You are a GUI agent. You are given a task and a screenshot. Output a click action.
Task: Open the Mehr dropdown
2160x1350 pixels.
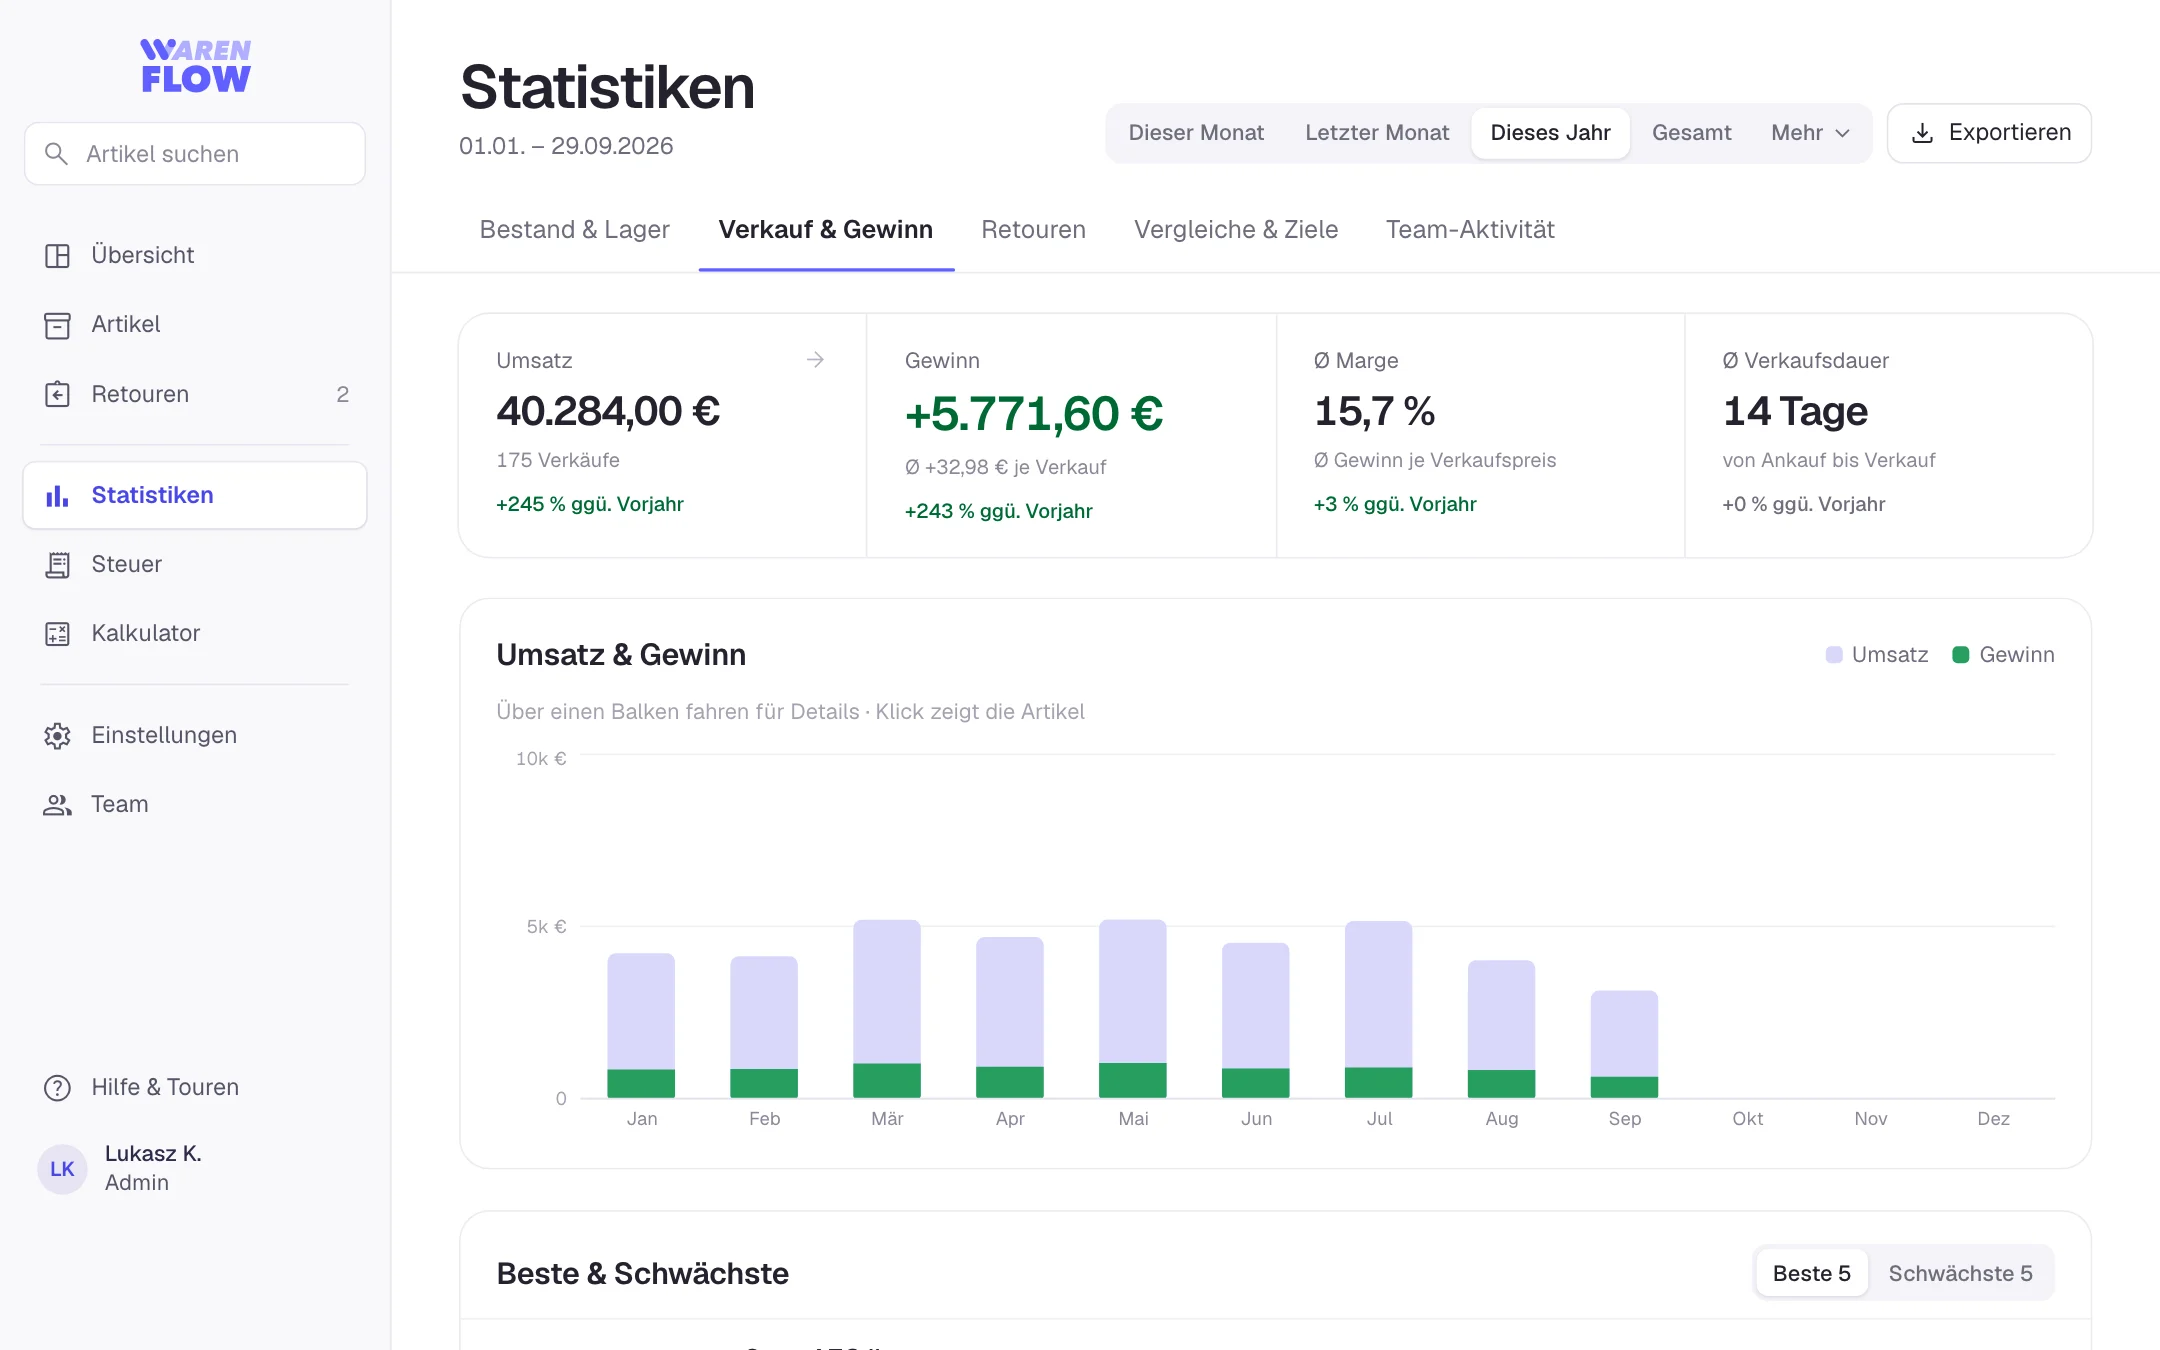coord(1810,133)
